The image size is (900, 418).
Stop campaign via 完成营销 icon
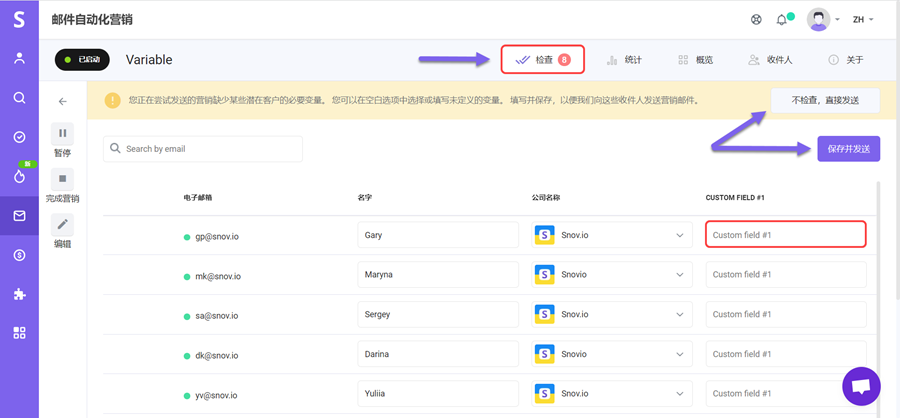63,179
